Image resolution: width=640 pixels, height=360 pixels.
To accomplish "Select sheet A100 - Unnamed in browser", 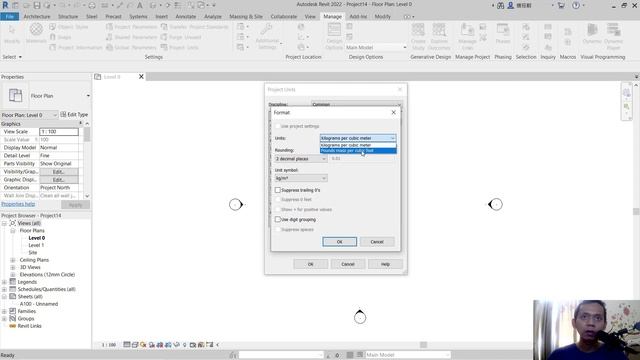I will pyautogui.click(x=39, y=304).
